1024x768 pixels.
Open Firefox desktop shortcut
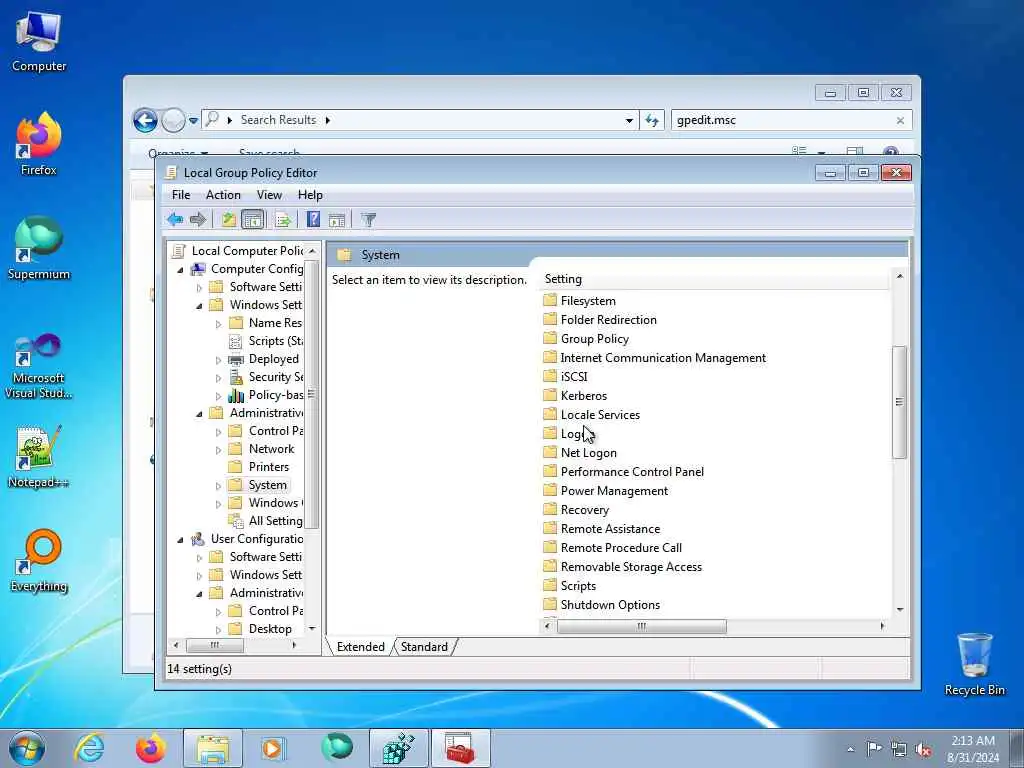click(x=39, y=144)
